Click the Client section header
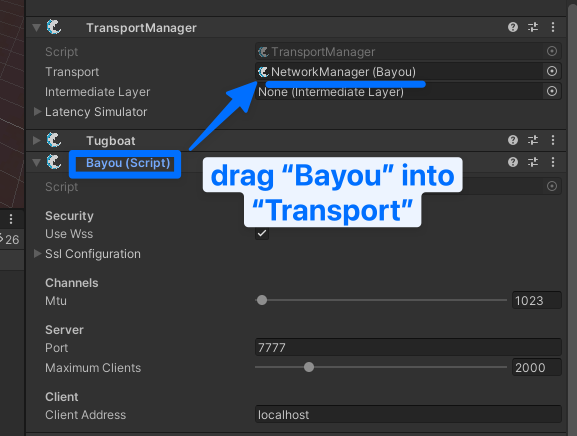 pos(62,397)
